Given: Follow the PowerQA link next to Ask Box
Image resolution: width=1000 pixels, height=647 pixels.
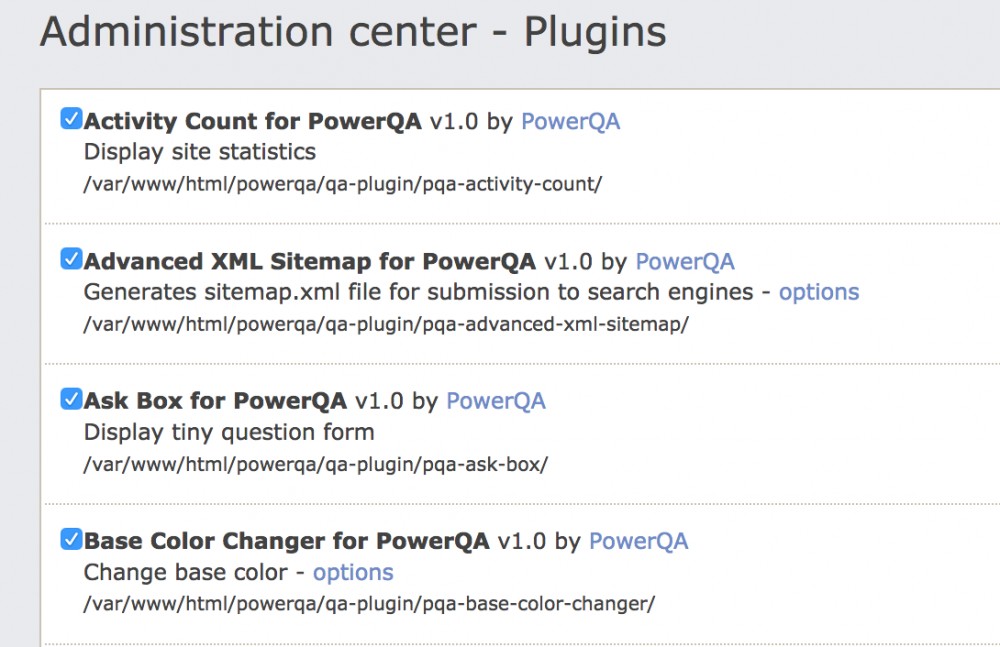Looking at the screenshot, I should click(495, 402).
